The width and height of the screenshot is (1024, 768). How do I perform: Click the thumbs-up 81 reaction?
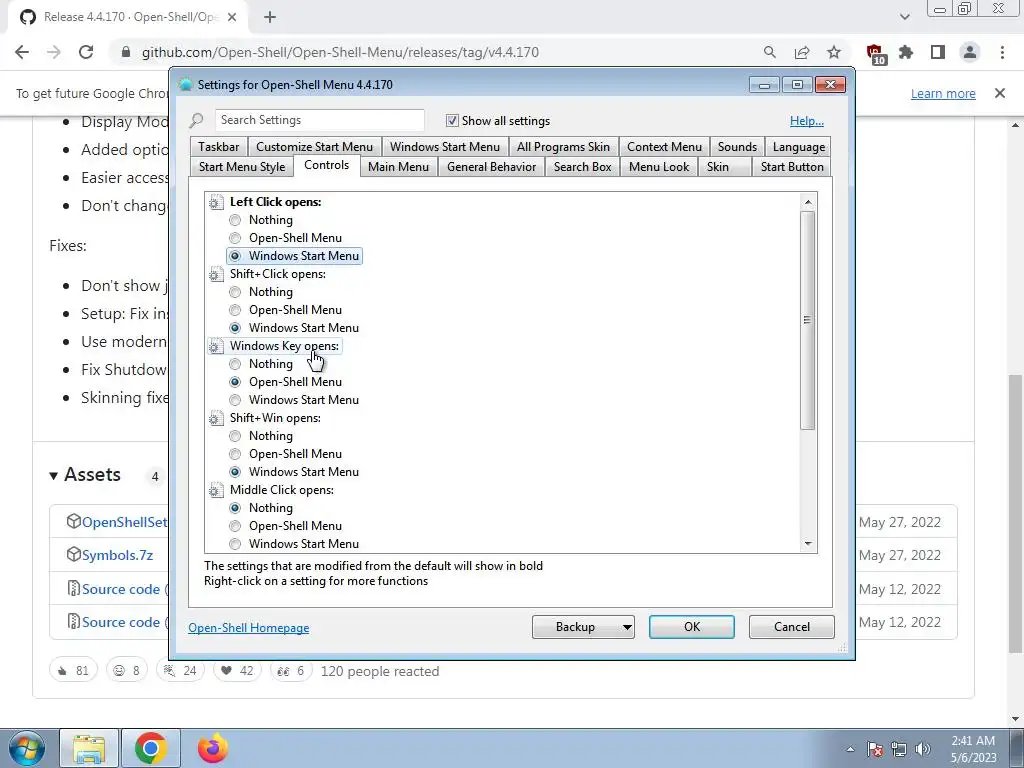pos(73,671)
